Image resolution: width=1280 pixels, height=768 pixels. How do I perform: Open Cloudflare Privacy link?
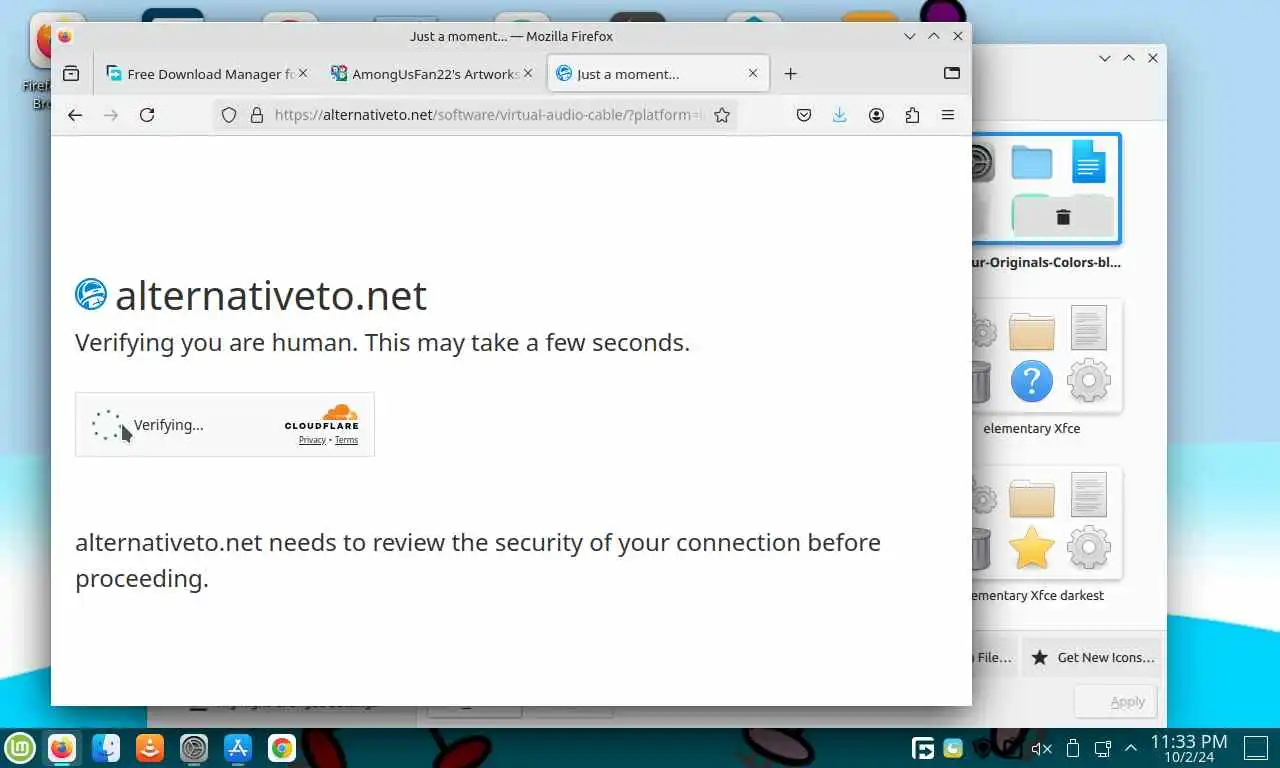pos(312,440)
